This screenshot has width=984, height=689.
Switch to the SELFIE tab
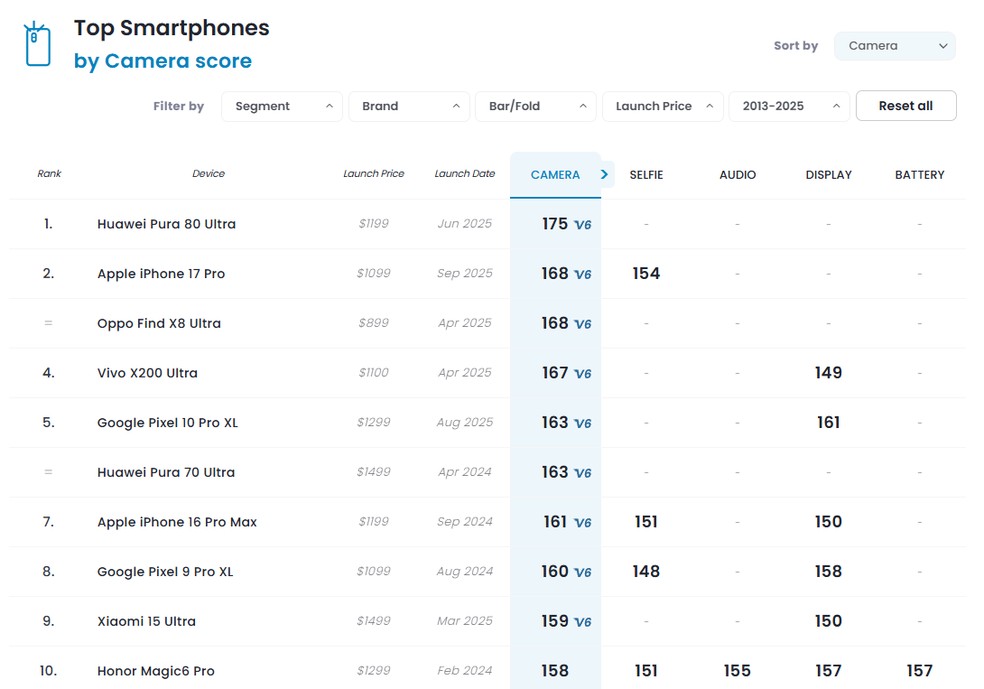click(646, 175)
